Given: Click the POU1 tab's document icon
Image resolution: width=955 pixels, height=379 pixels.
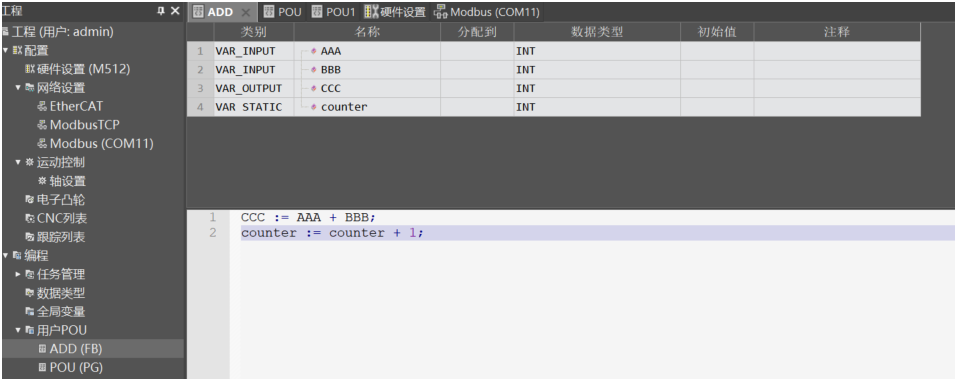Looking at the screenshot, I should (317, 12).
